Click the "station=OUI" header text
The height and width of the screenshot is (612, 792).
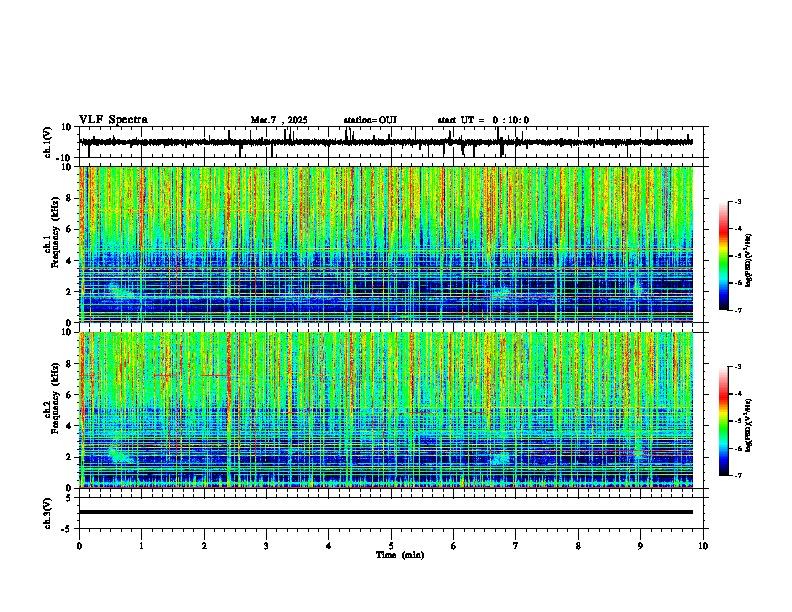370,120
